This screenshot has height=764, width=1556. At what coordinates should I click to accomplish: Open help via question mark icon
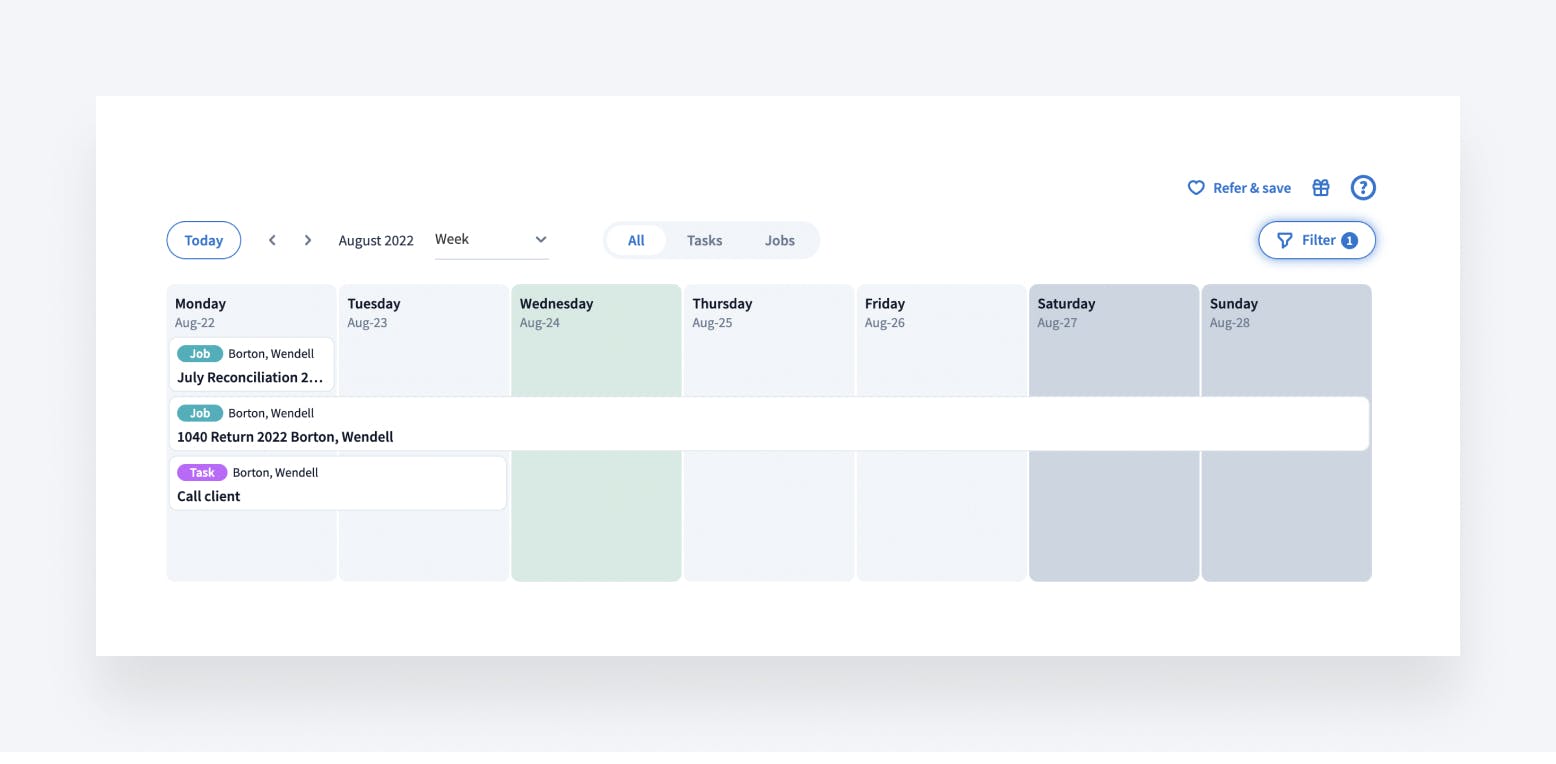pos(1363,188)
